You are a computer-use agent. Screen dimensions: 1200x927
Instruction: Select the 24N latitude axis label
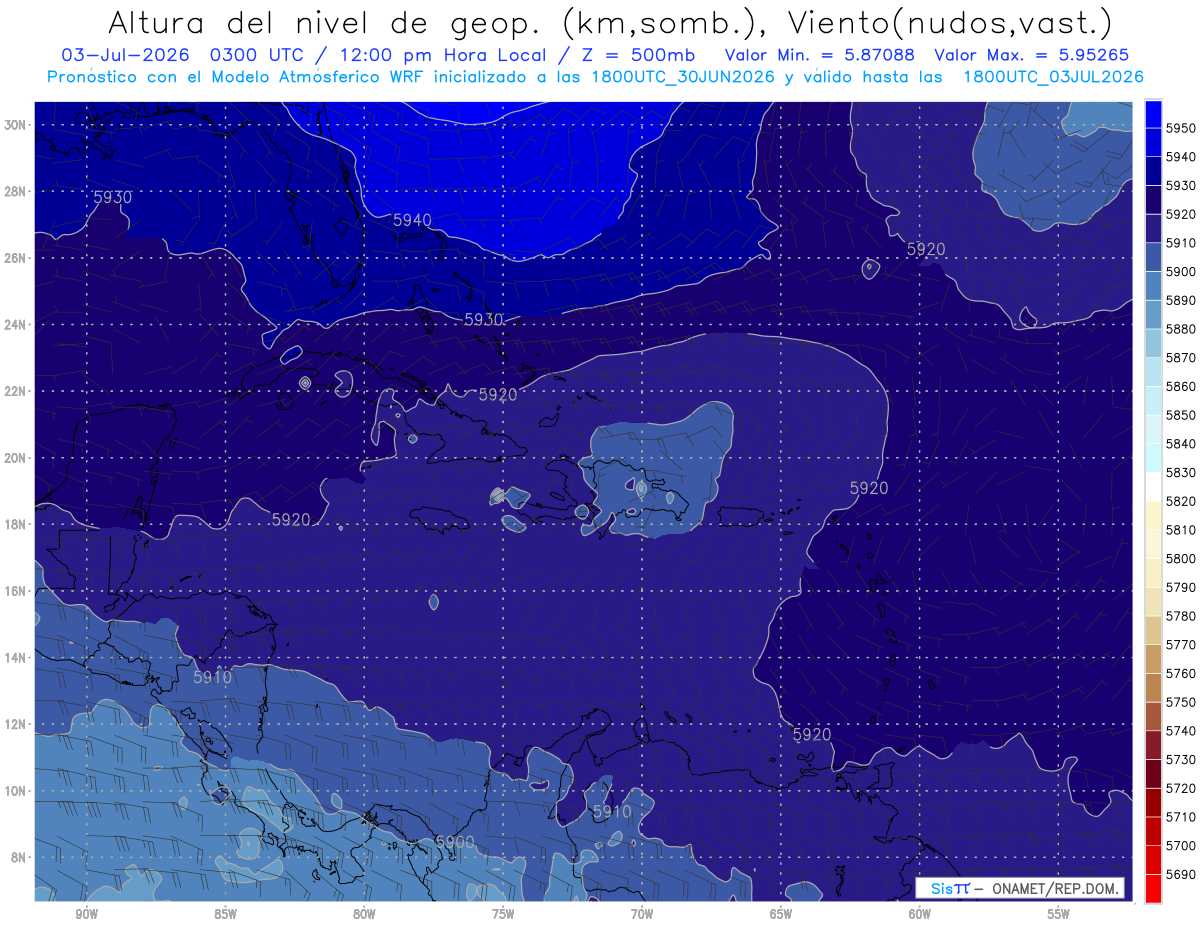pos(16,325)
